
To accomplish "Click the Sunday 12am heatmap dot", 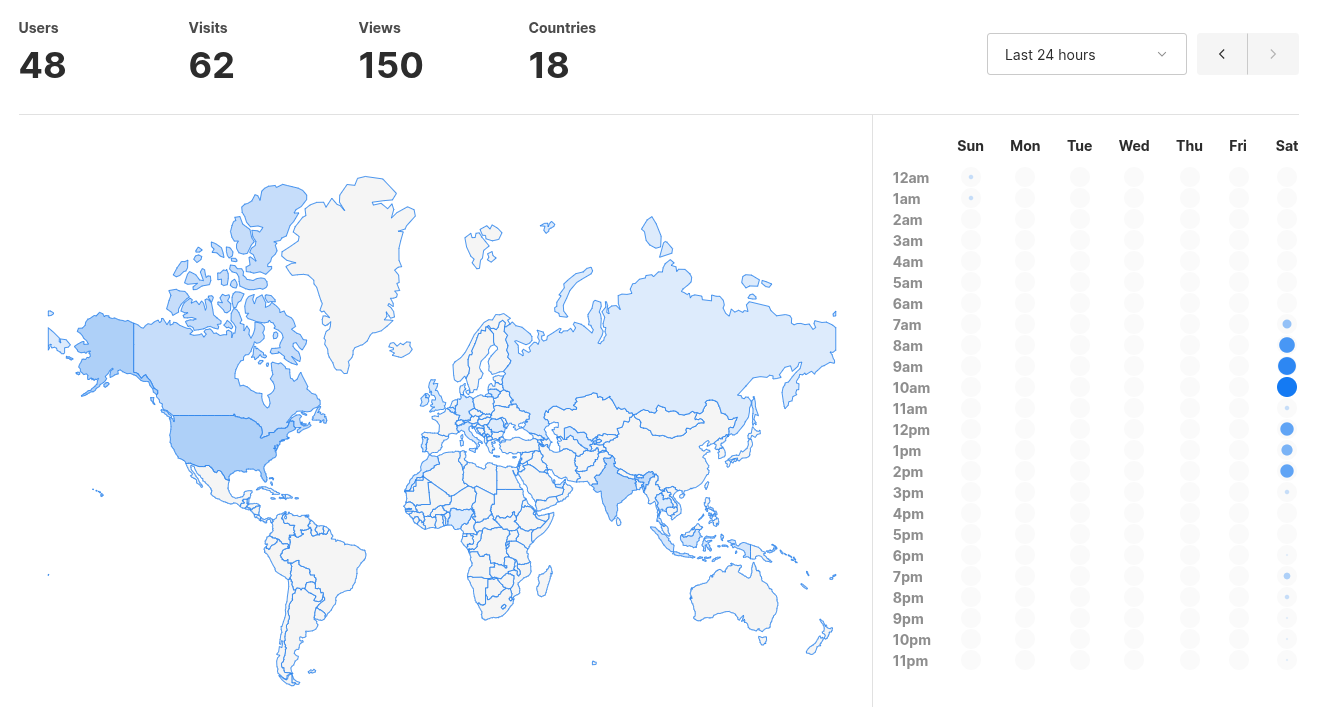I will (971, 177).
